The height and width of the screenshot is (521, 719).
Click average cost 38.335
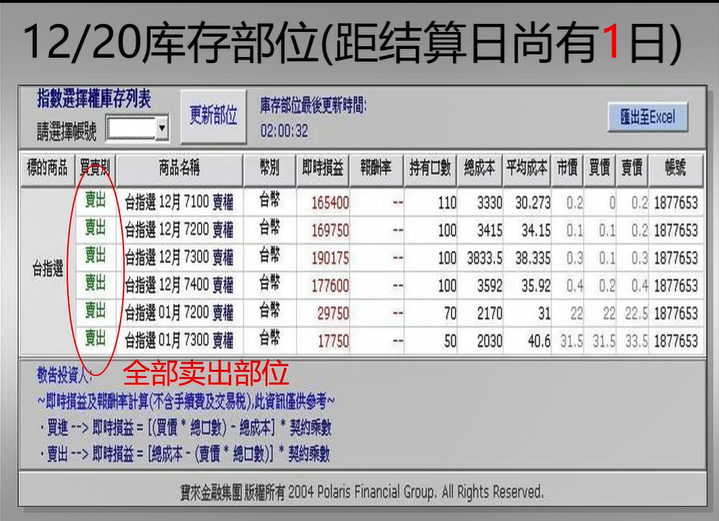coord(533,258)
